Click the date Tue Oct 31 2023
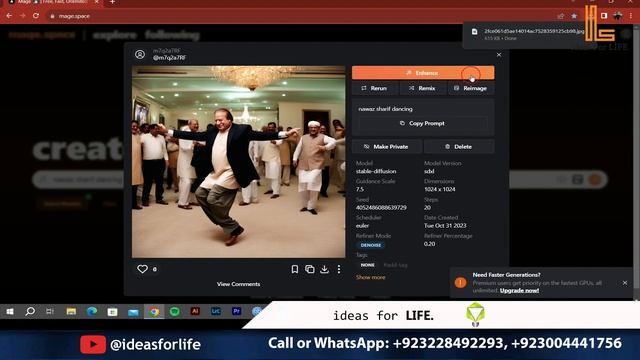Viewport: 640px width, 360px height. coord(445,226)
